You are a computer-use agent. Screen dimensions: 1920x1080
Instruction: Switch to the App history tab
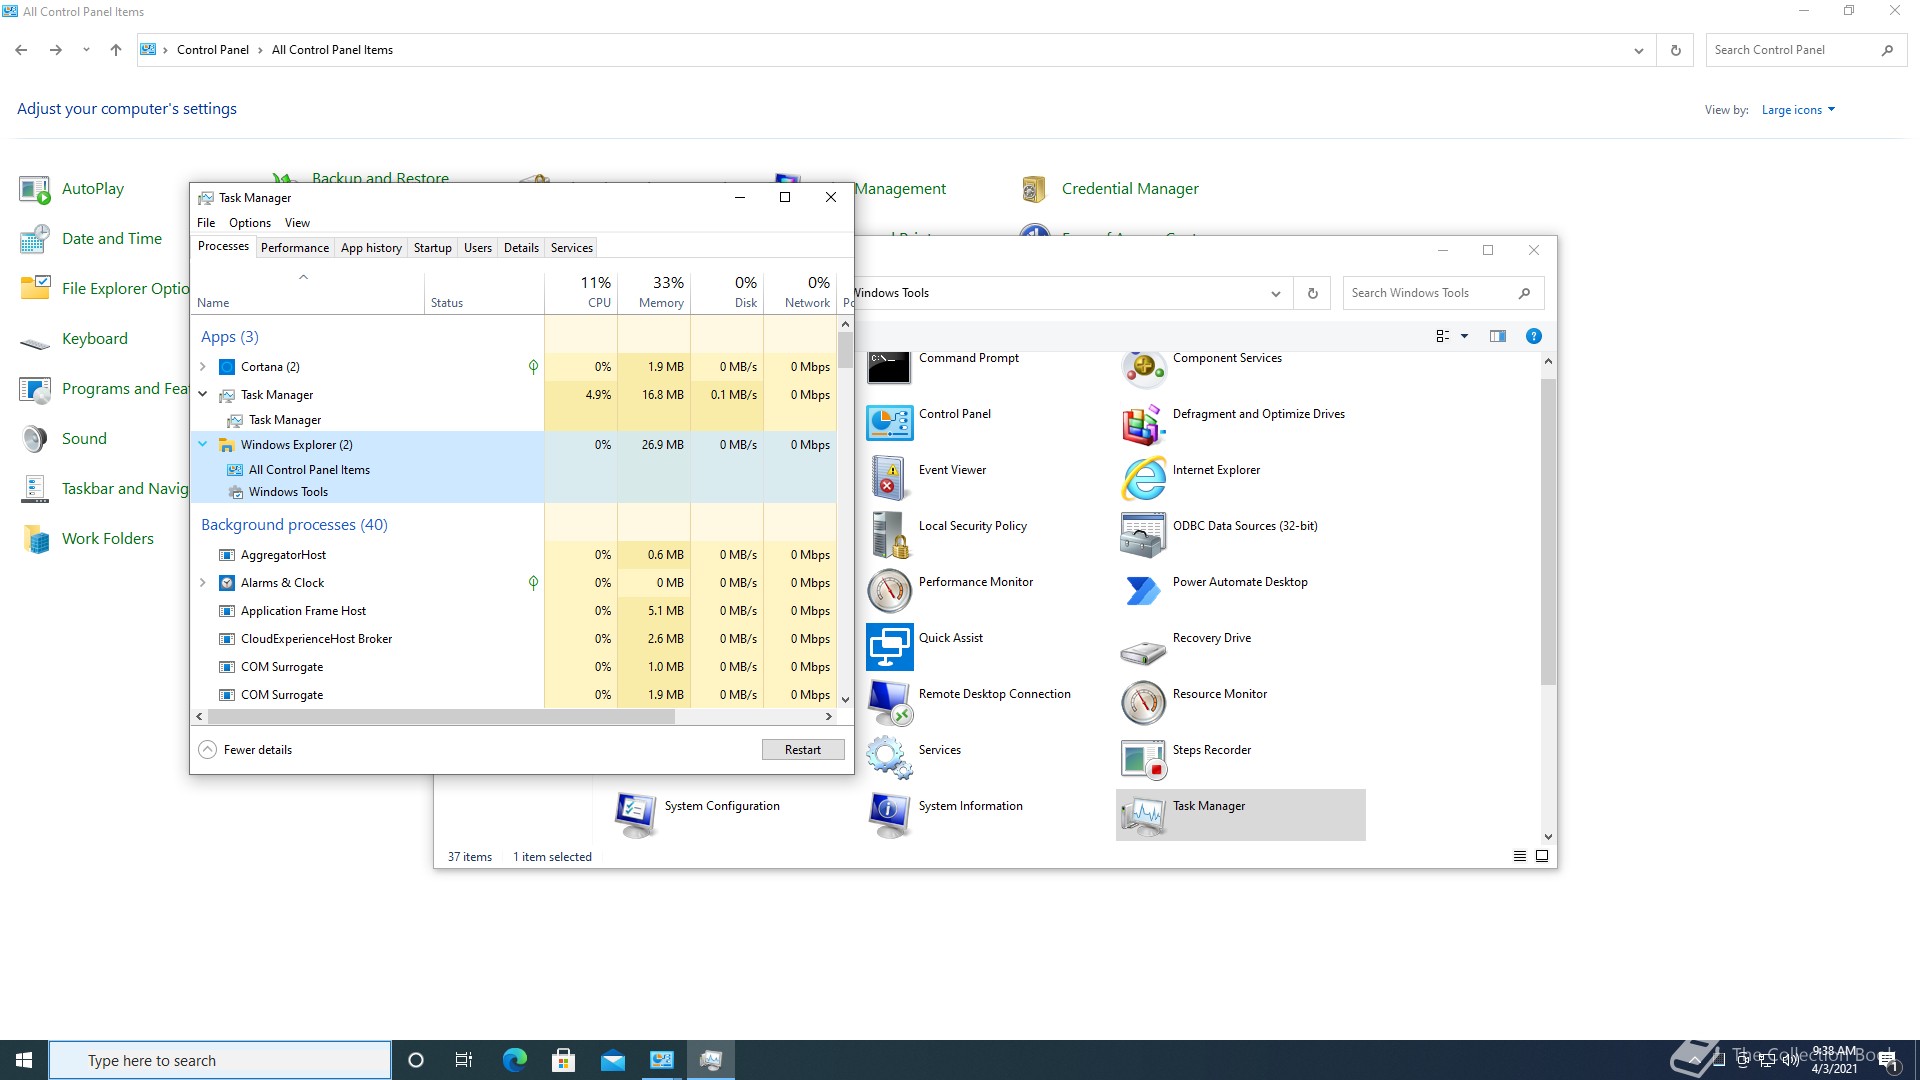371,248
